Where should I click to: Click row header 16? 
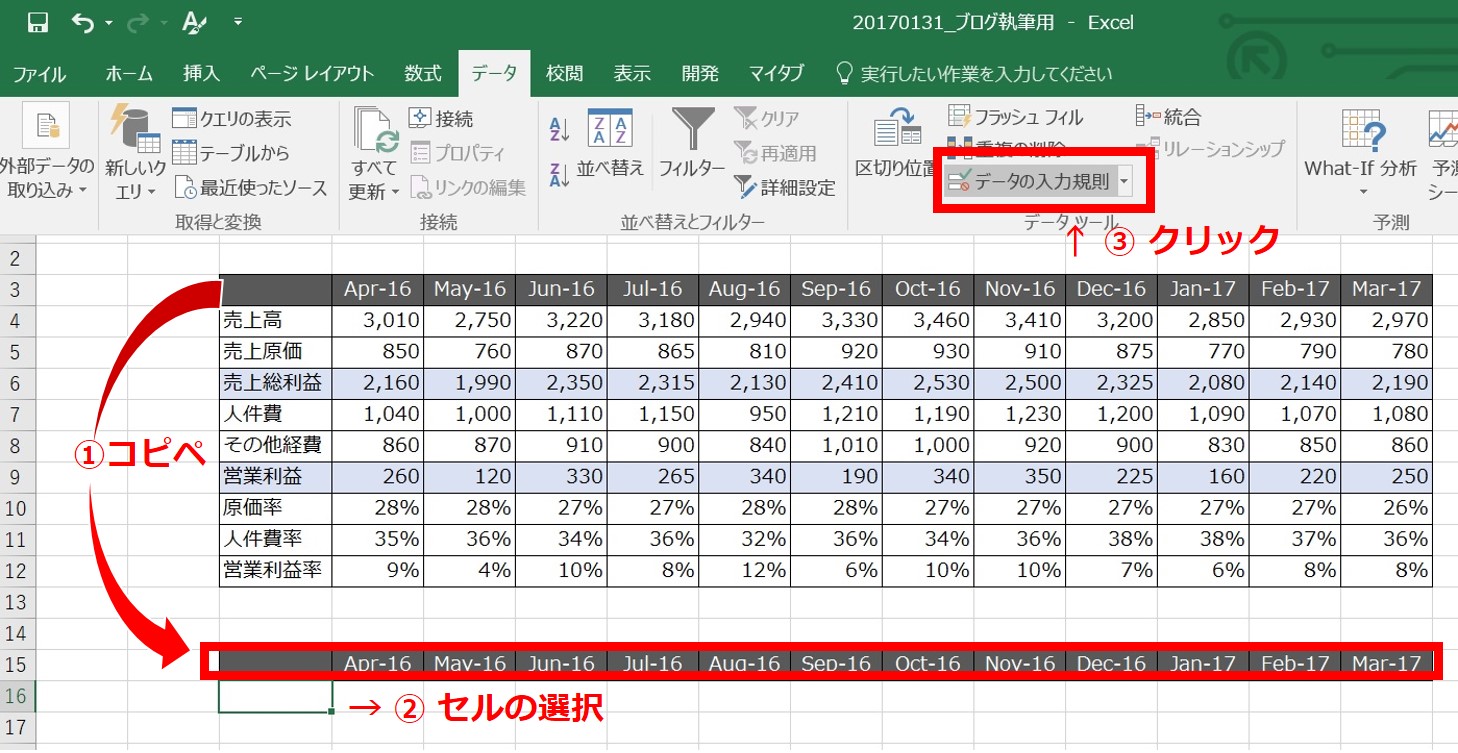pyautogui.click(x=16, y=695)
